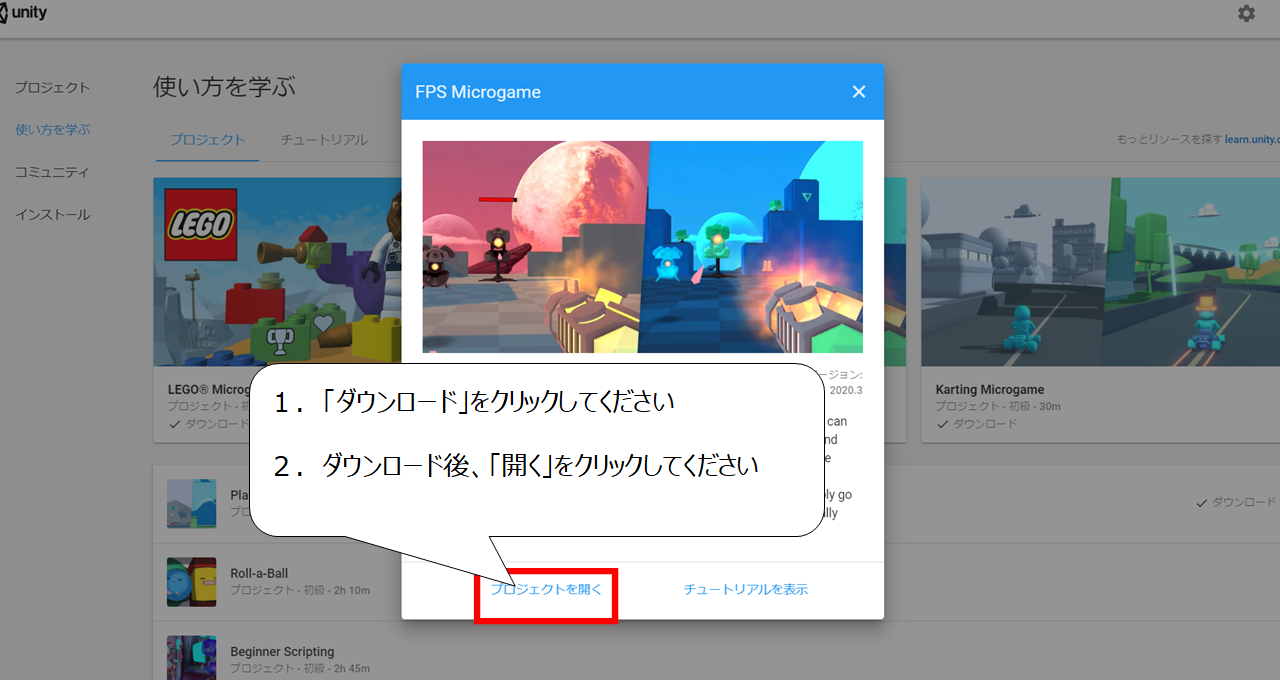Viewport: 1280px width, 680px height.
Task: Close the FPS Microgame dialog
Action: pos(858,92)
